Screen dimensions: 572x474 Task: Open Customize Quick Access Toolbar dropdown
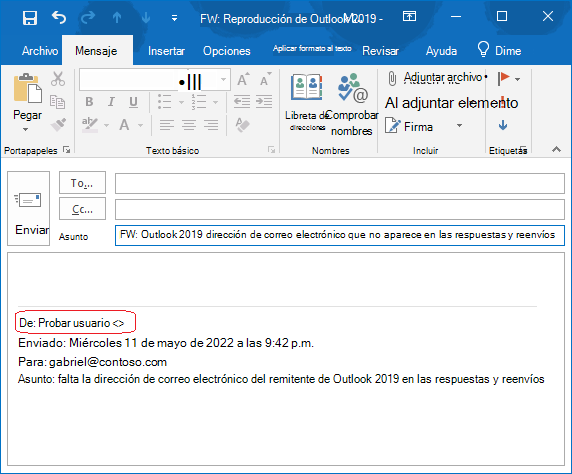[x=174, y=18]
